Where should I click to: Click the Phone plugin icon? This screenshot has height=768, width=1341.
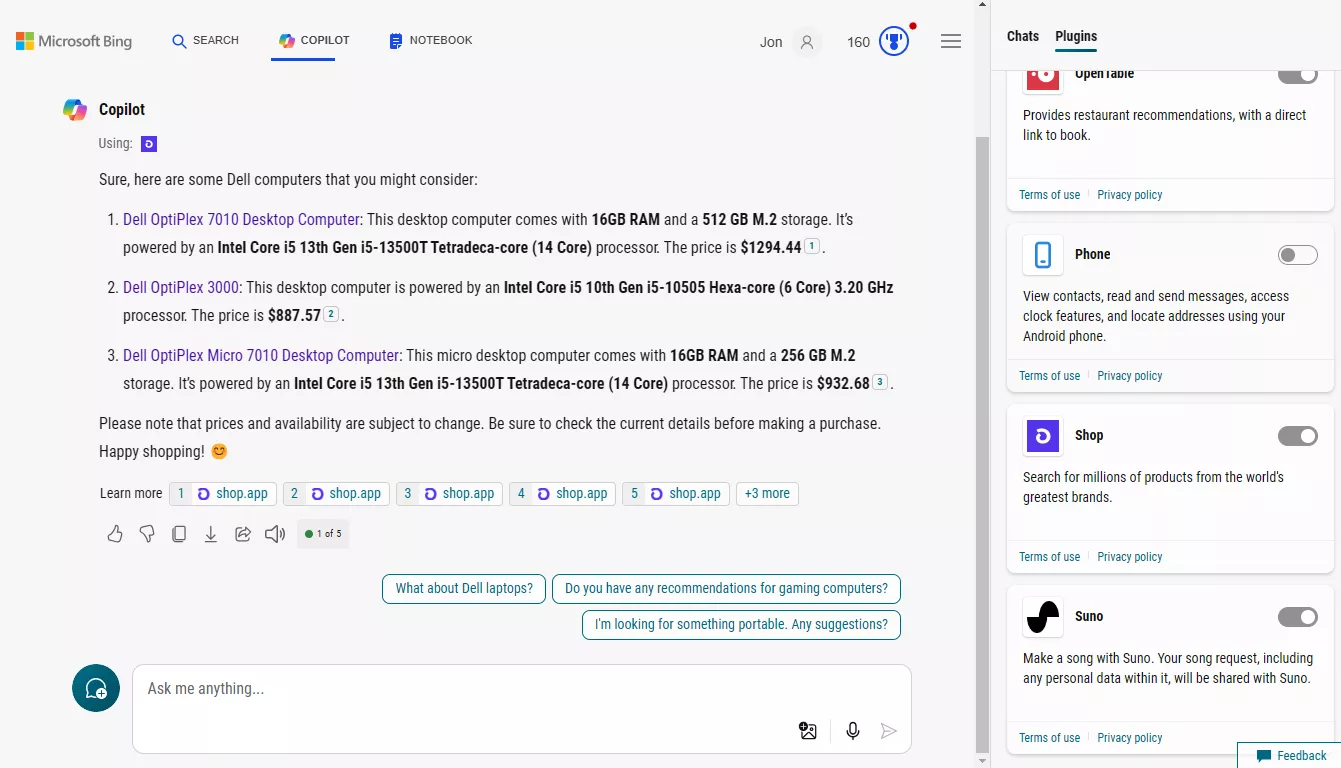(1043, 255)
